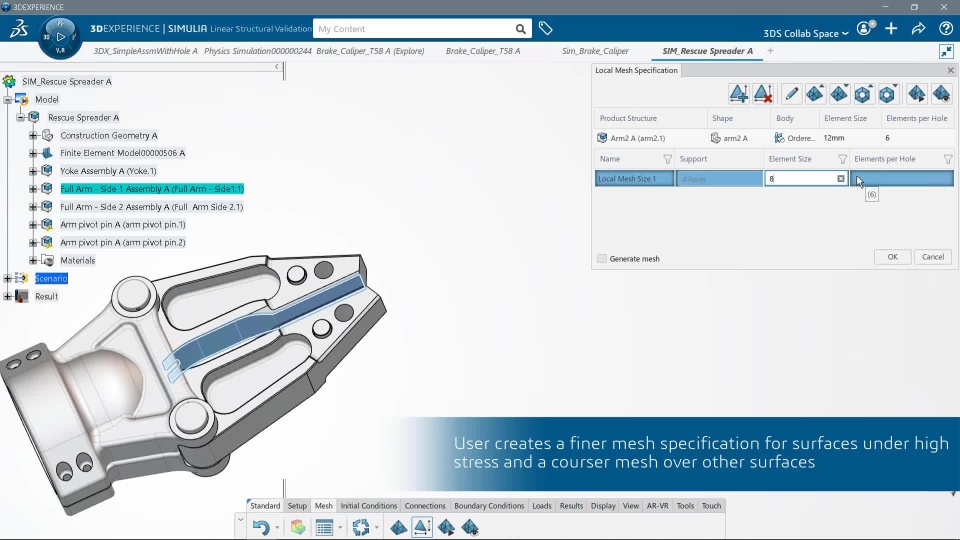Click the hexagon outline icon with down arrow
This screenshot has height=540, width=960.
(887, 94)
